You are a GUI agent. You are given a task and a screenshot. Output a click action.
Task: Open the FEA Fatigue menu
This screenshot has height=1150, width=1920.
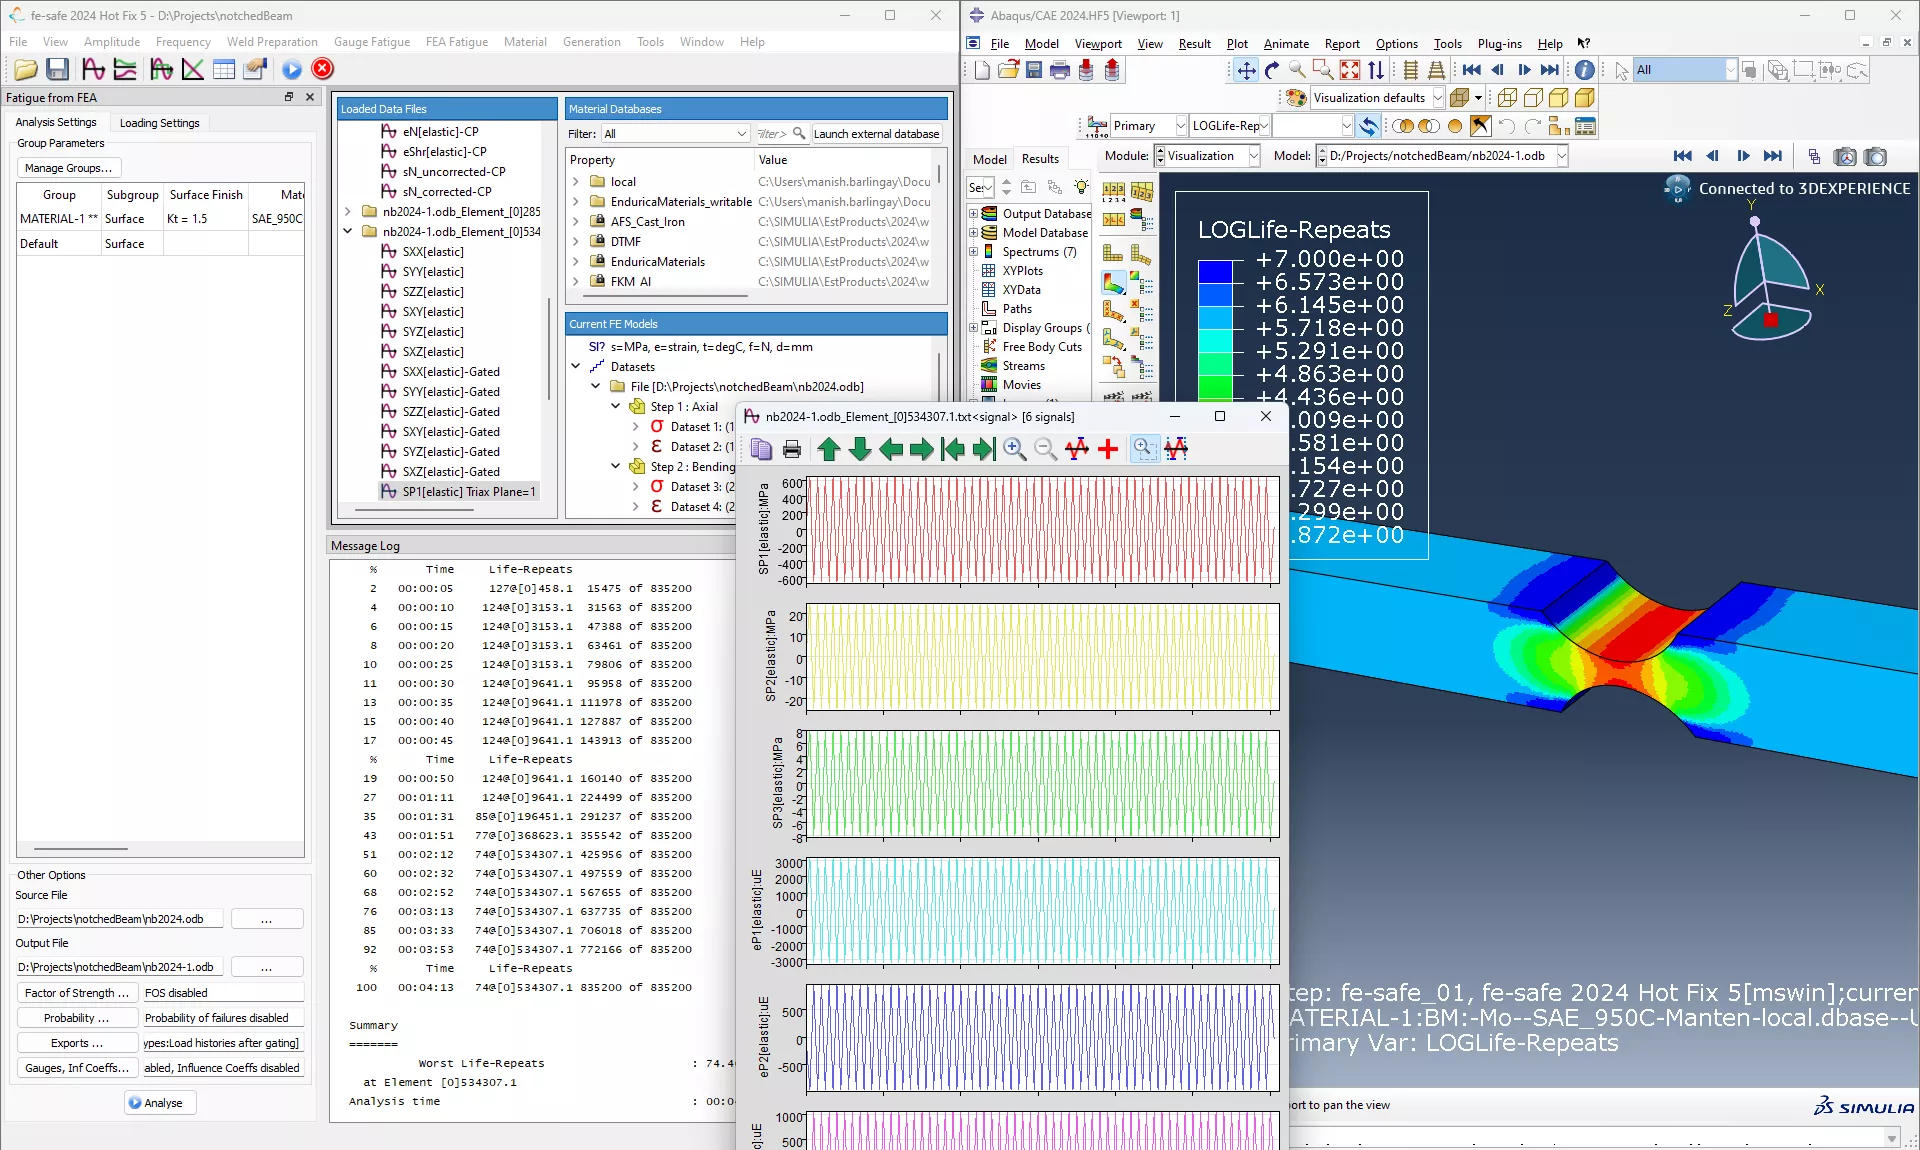point(456,42)
